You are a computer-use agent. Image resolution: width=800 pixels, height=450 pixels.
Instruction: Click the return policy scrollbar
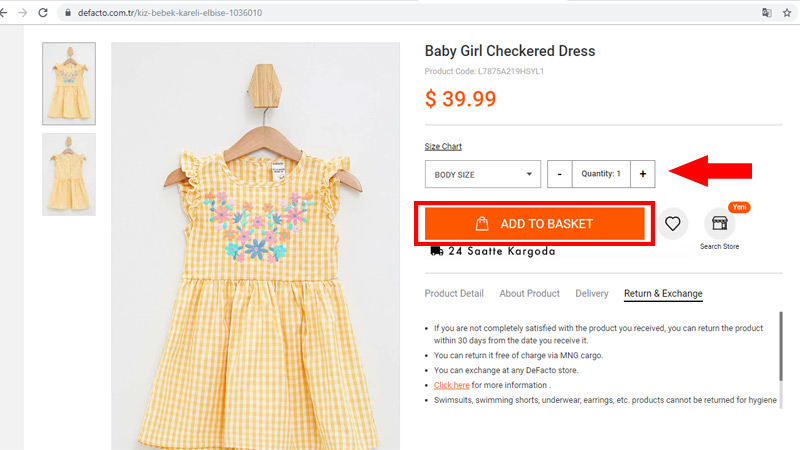point(781,346)
